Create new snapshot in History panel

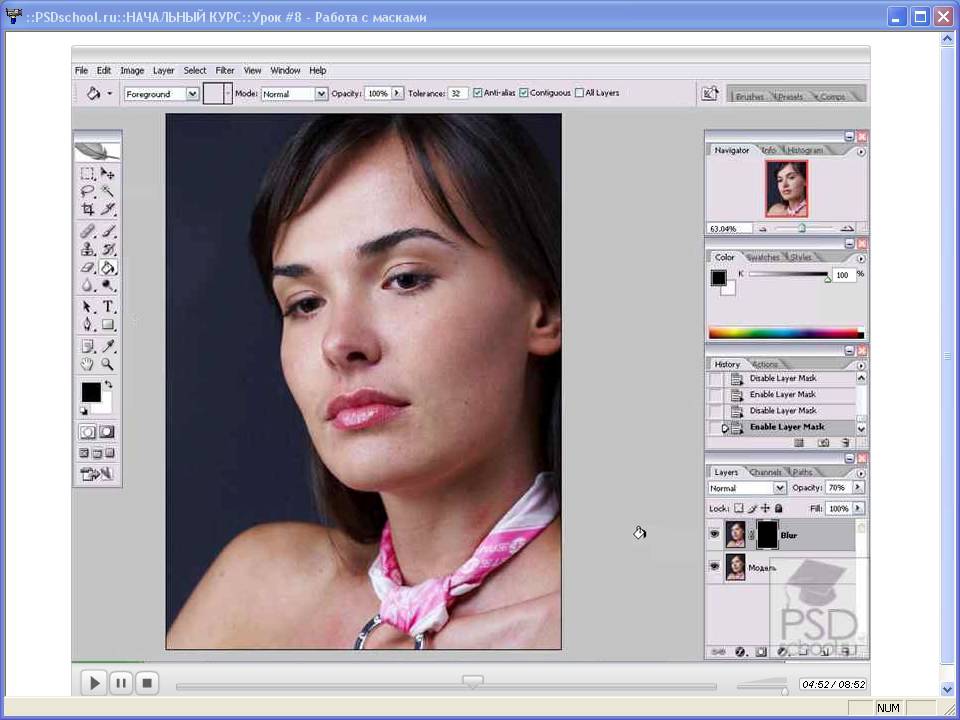[823, 443]
